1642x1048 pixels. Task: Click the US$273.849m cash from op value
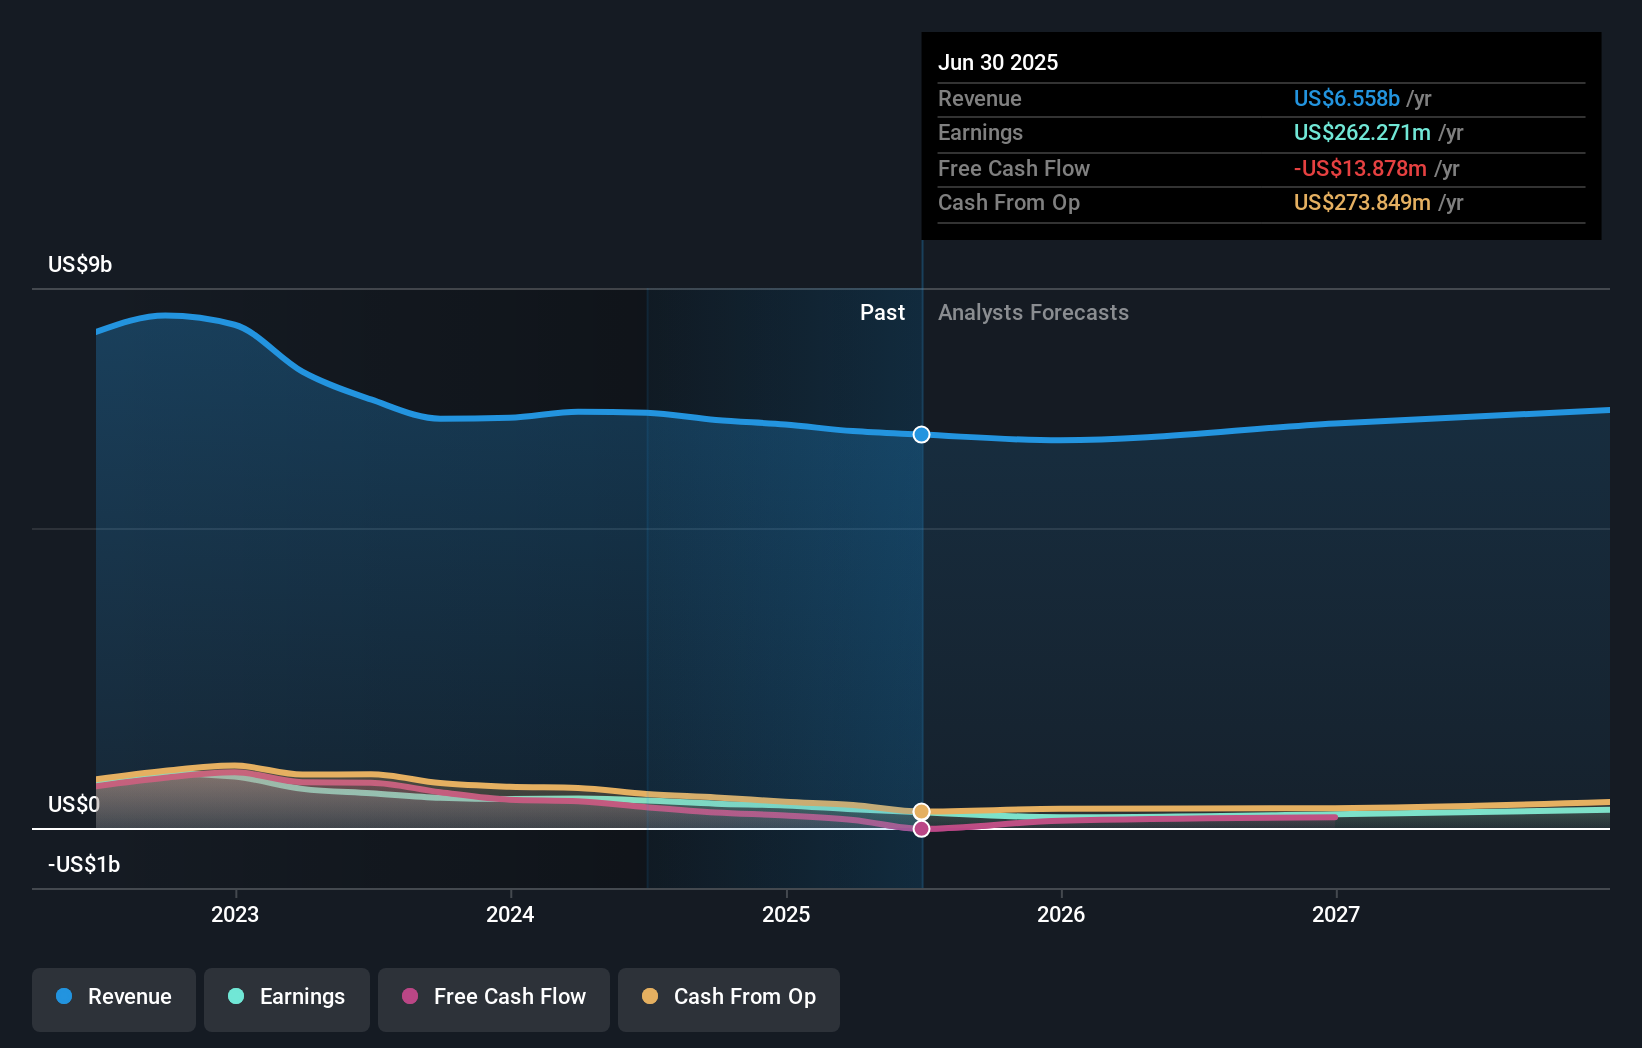tap(1362, 202)
